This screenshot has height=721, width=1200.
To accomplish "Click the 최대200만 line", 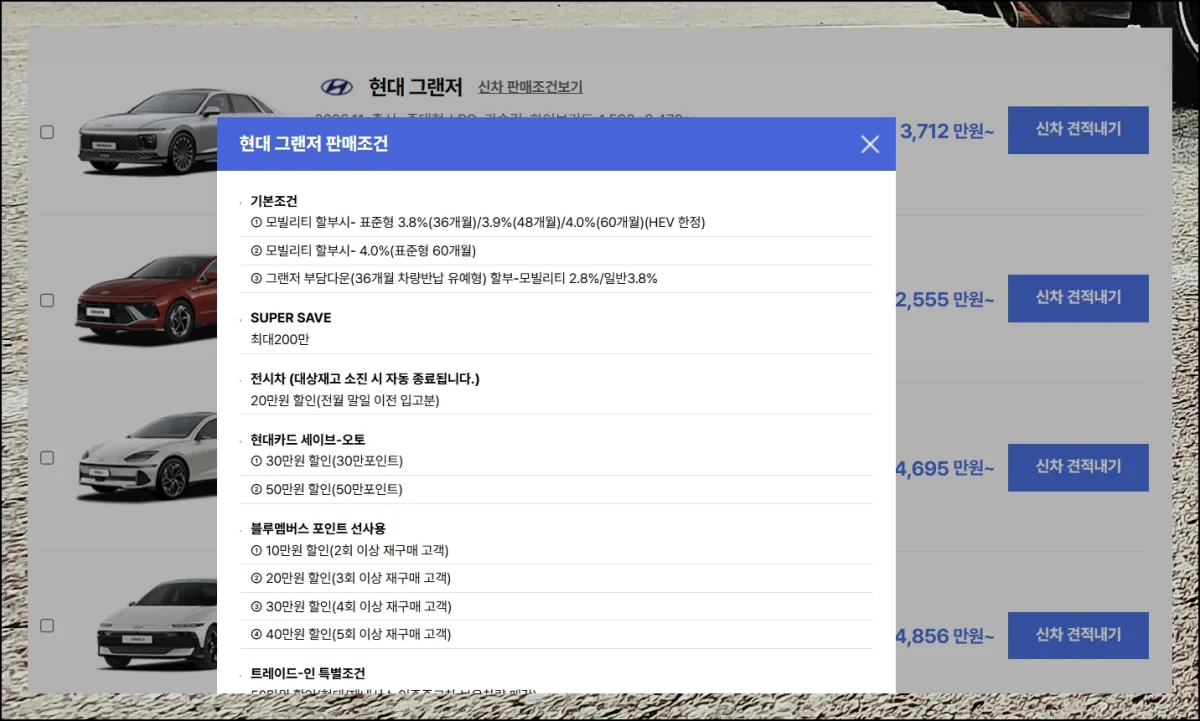I will (280, 339).
